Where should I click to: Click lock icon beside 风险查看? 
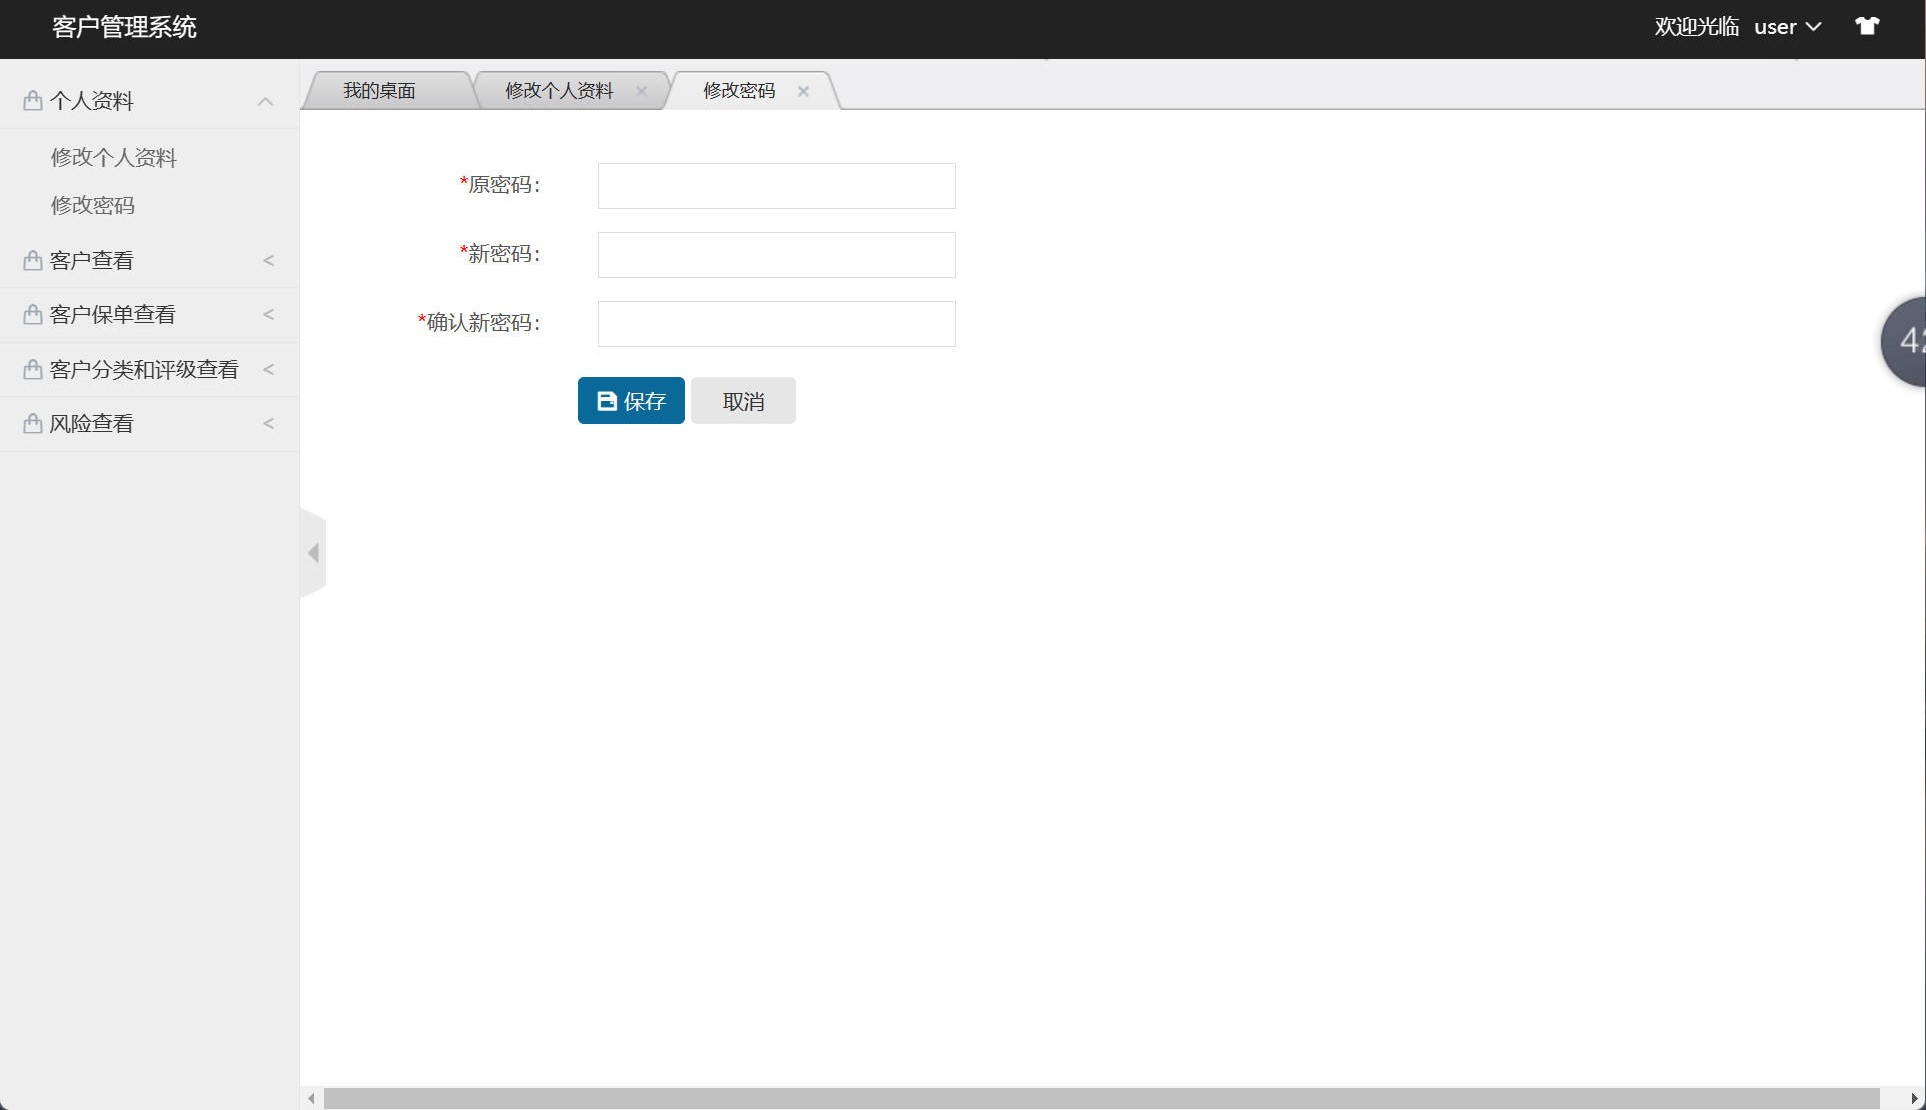32,424
